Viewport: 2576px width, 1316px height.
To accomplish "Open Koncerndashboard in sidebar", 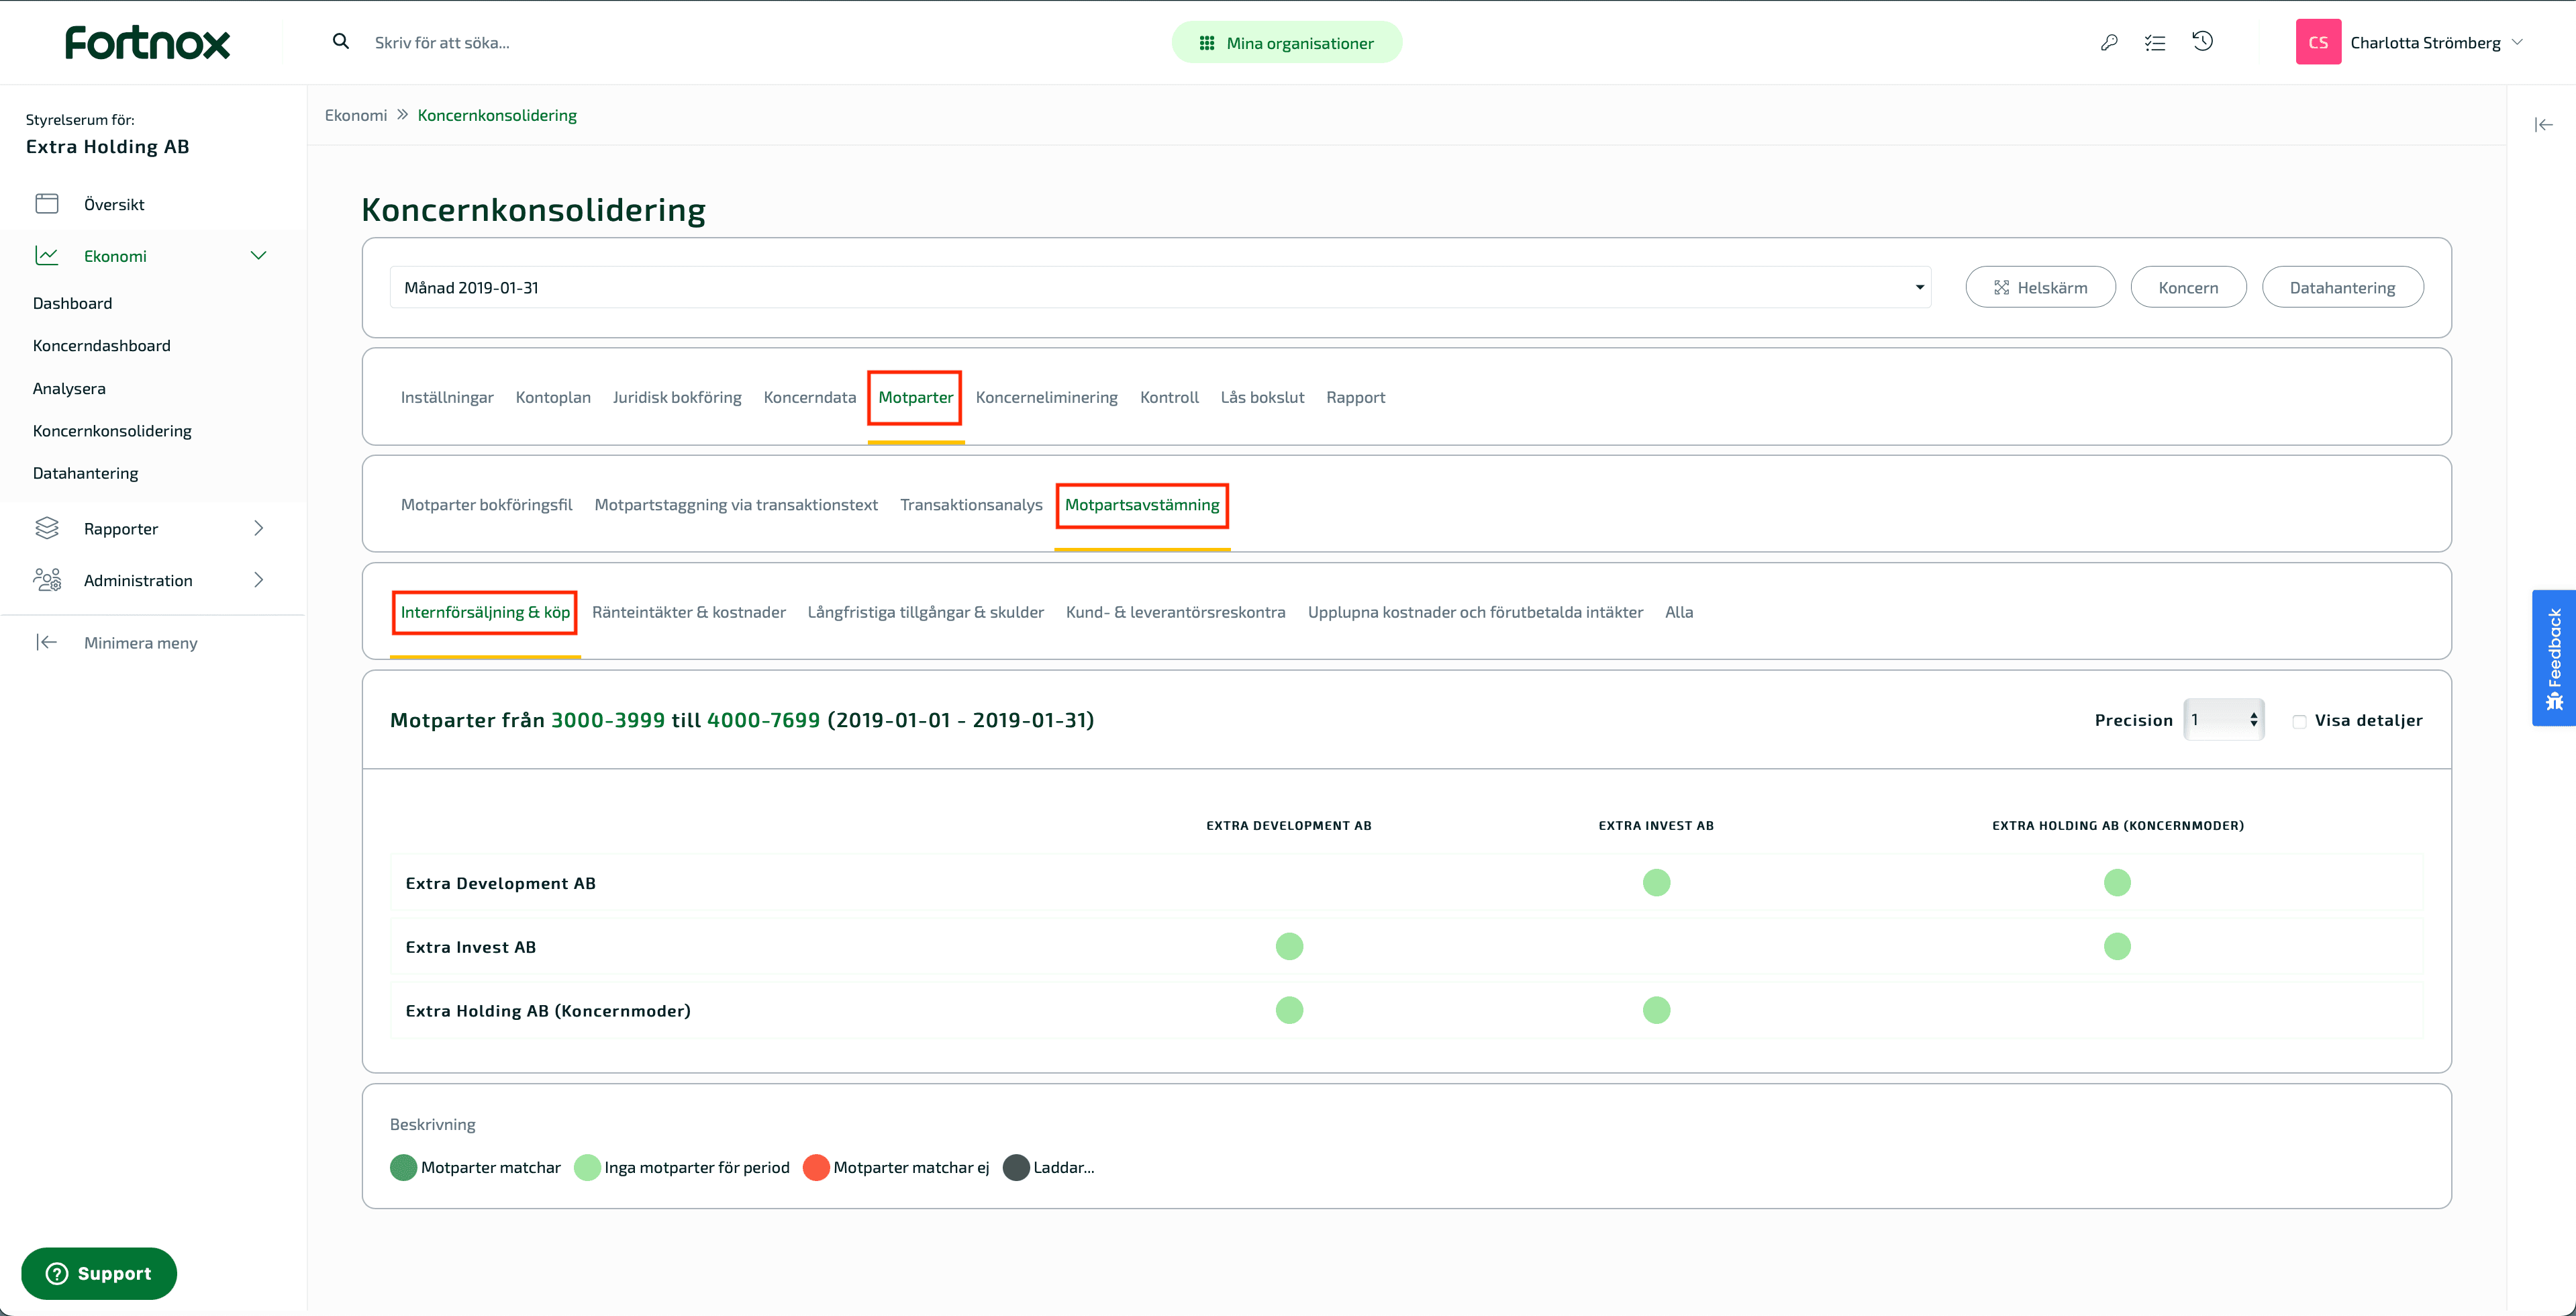I will (x=101, y=345).
